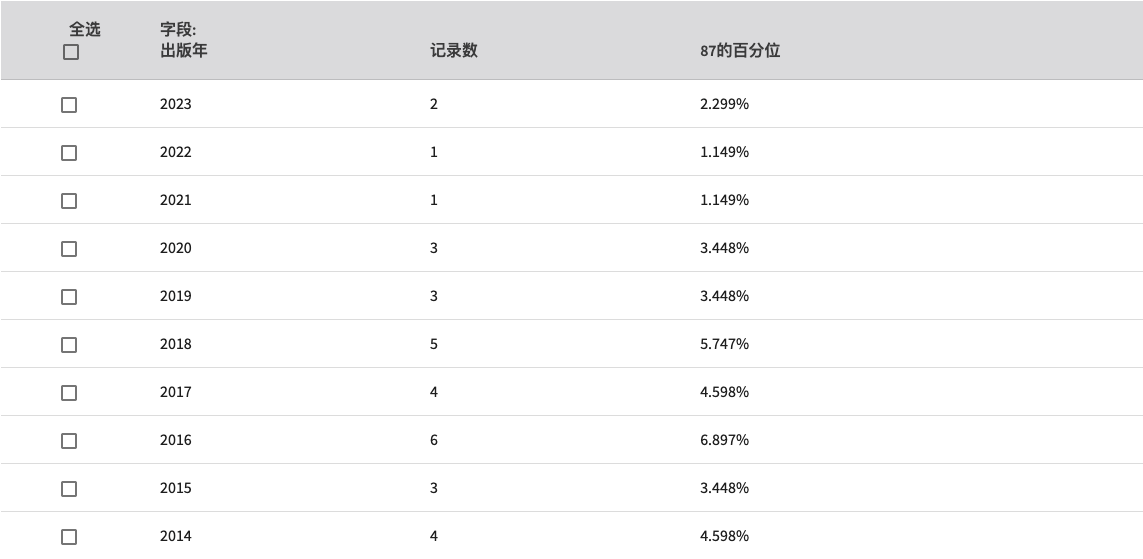Click the 记录数 column header
This screenshot has width=1143, height=559.
[x=453, y=50]
